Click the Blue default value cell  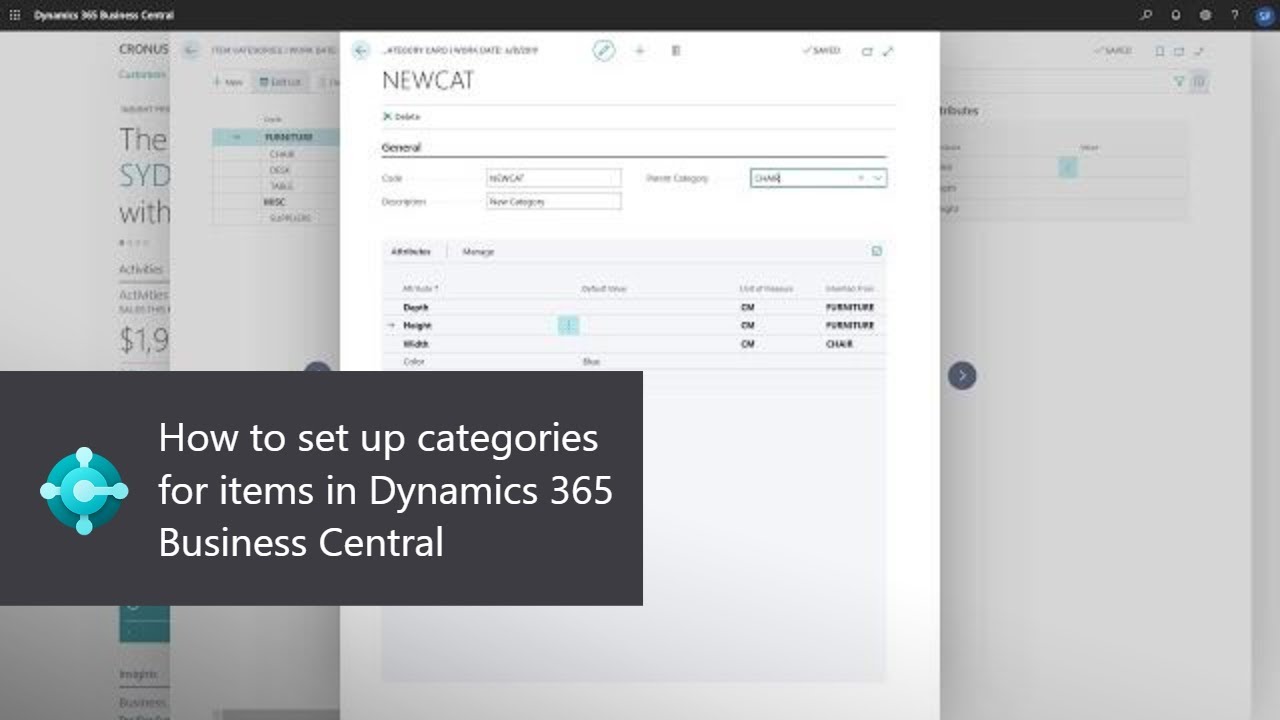tap(591, 361)
